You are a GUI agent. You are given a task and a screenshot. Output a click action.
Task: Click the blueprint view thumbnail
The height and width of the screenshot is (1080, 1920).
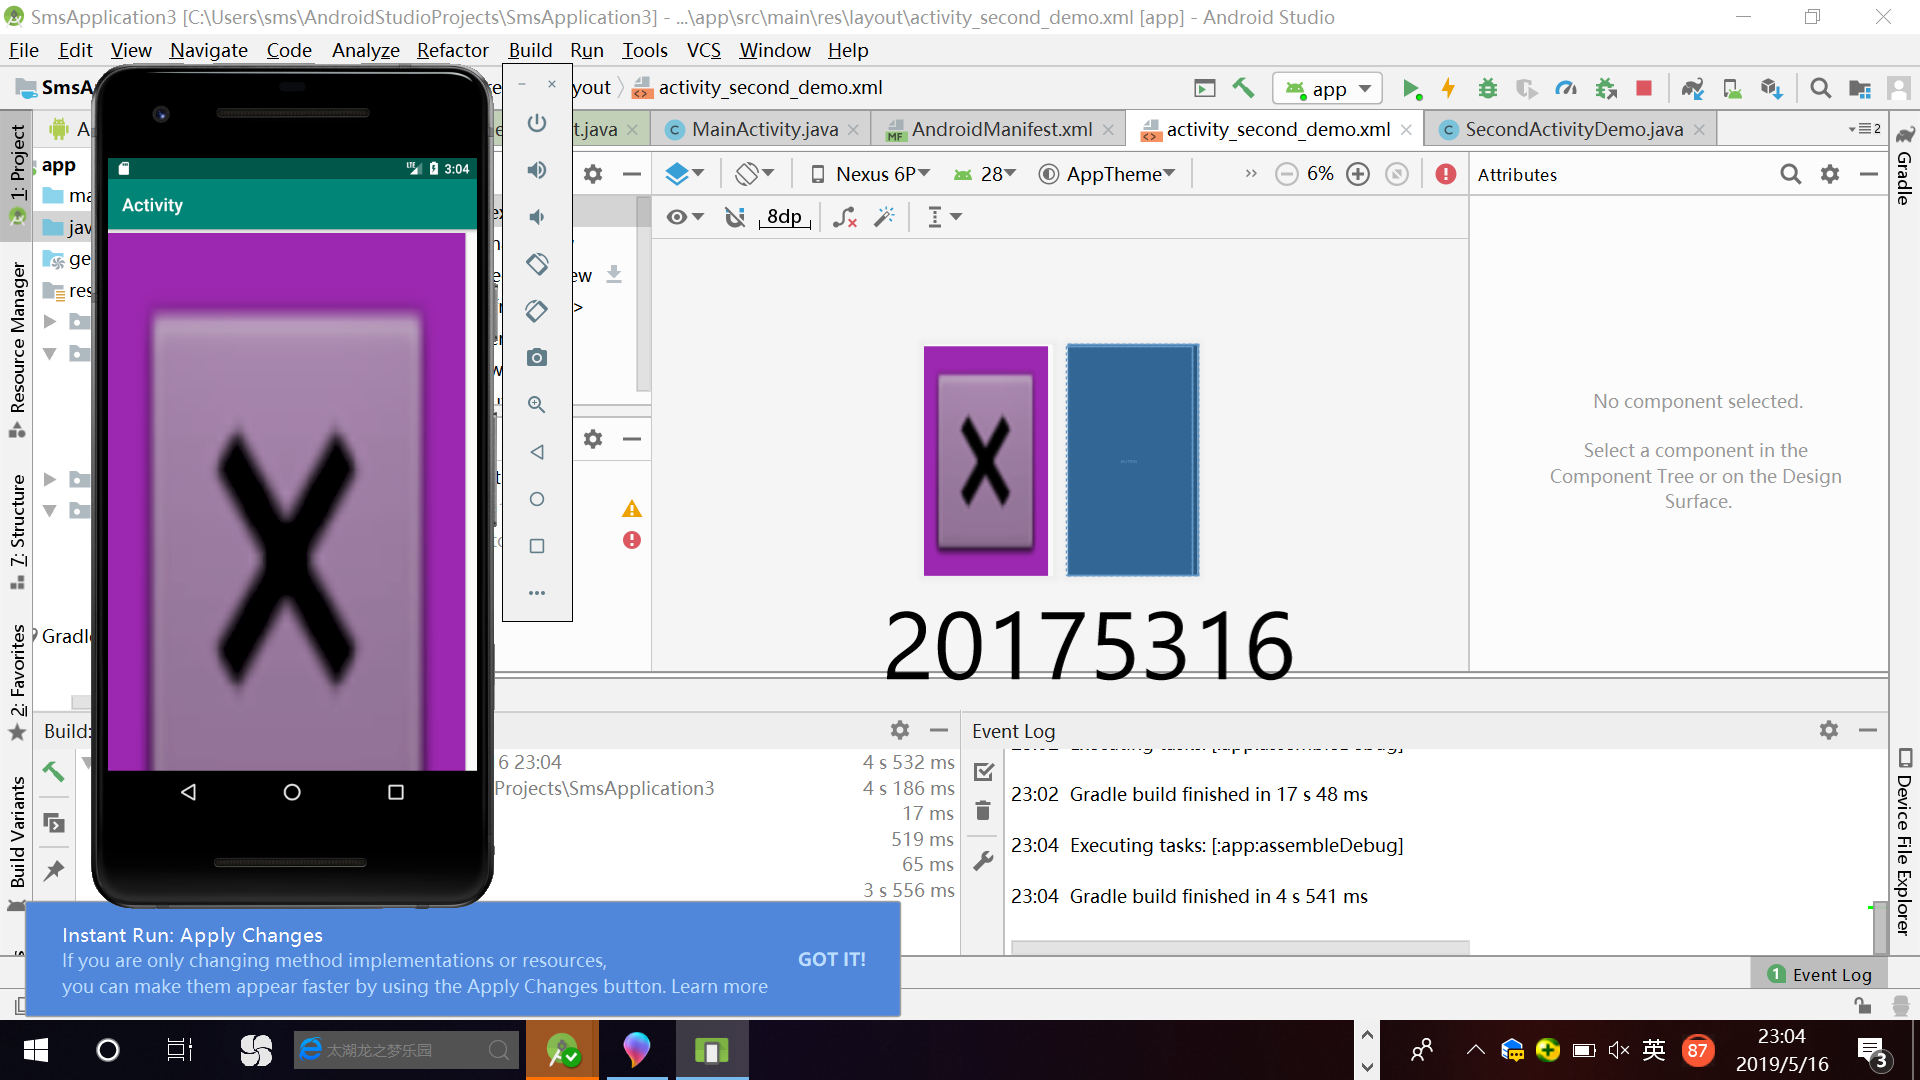[1132, 461]
